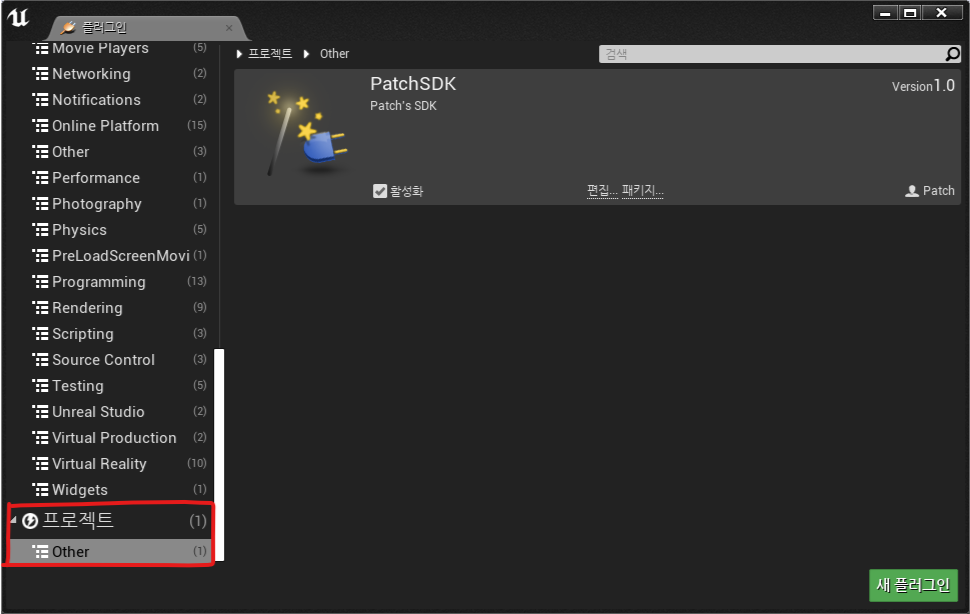
Task: Toggle the 활성화 checkbox for PatchSDK
Action: [x=380, y=191]
